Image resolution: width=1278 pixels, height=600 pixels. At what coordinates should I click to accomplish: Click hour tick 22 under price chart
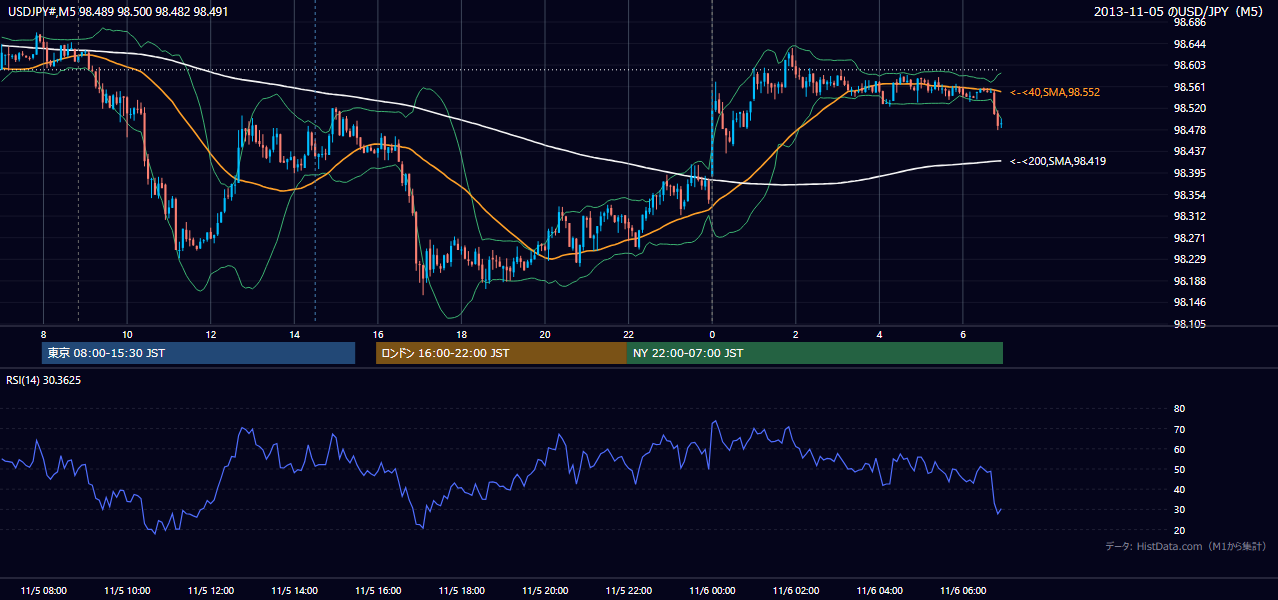628,334
